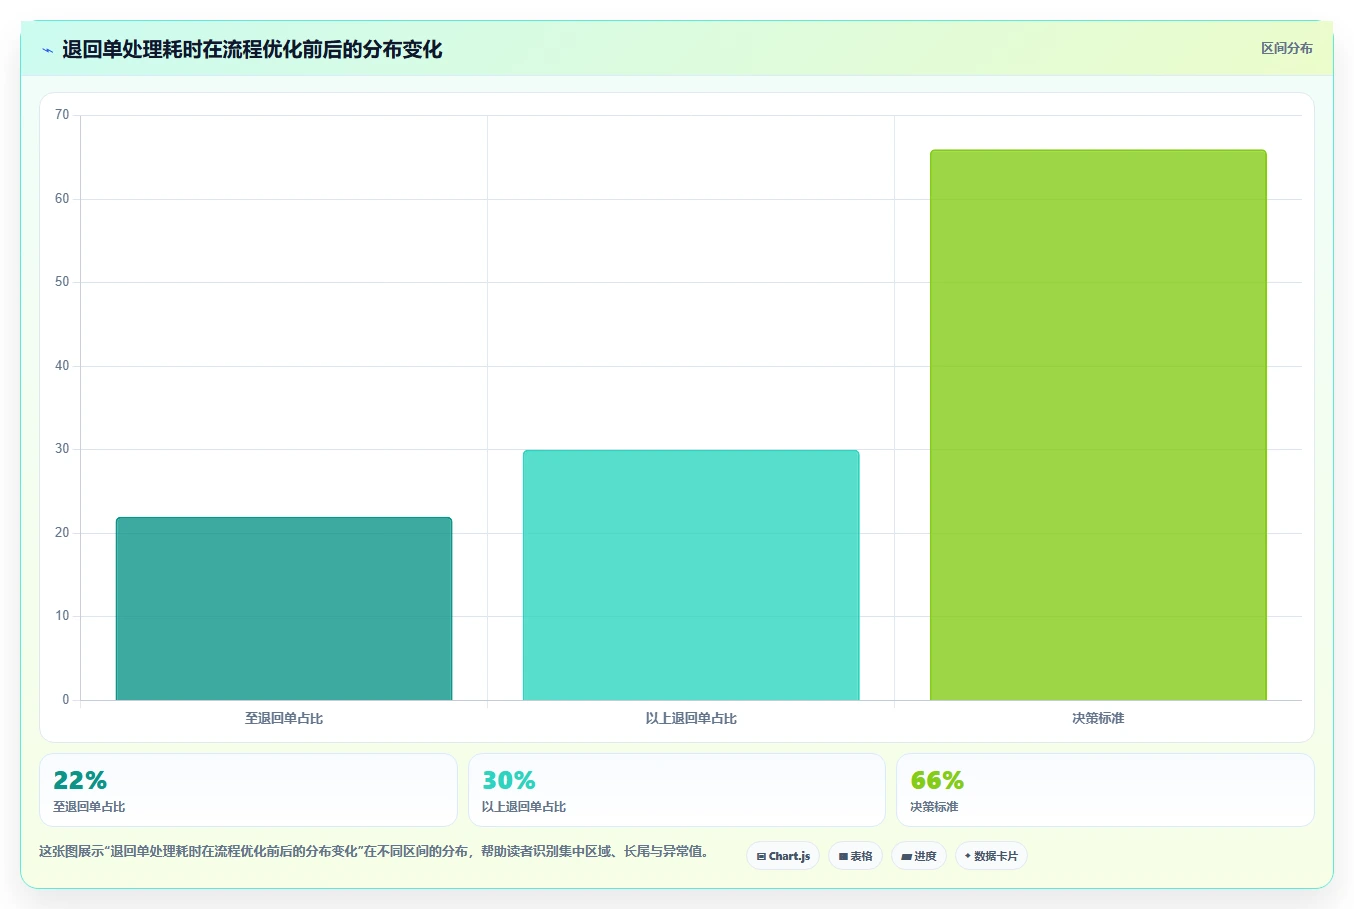Click the x-axis label 以上退回单占比

[x=691, y=718]
